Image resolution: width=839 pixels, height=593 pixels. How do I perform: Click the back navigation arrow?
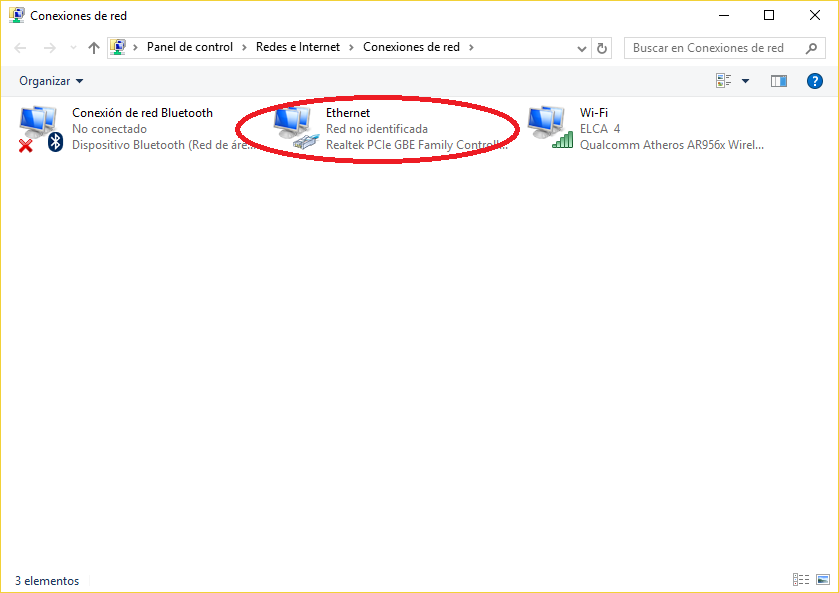[x=20, y=48]
